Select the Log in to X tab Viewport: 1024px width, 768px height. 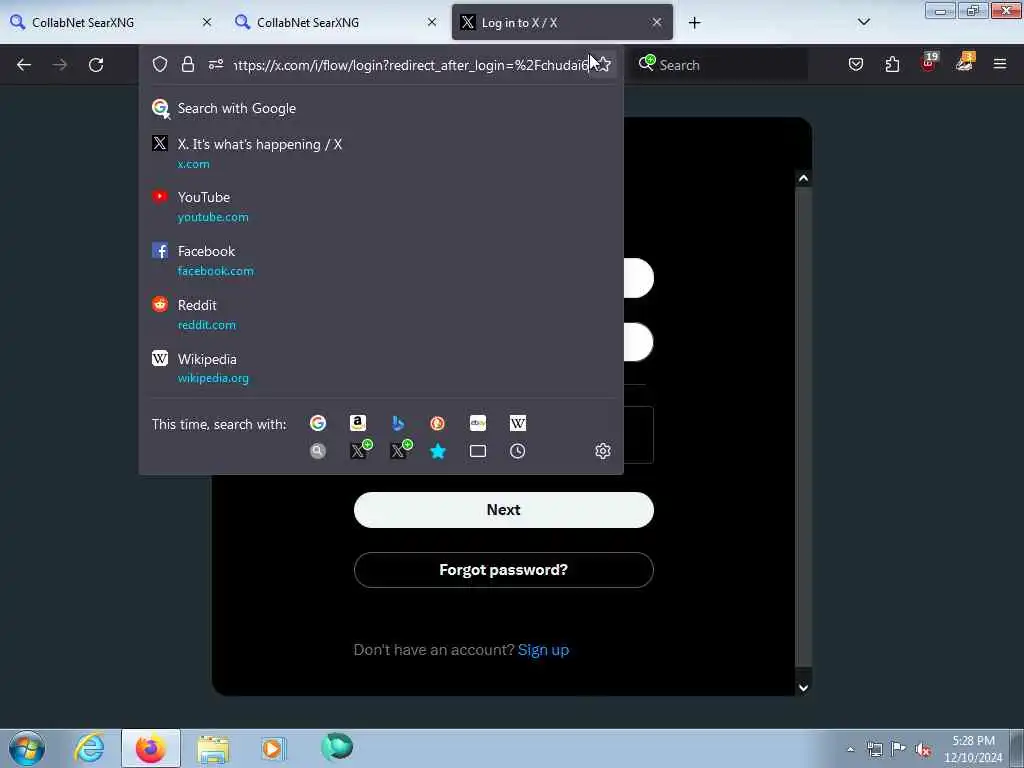[562, 23]
